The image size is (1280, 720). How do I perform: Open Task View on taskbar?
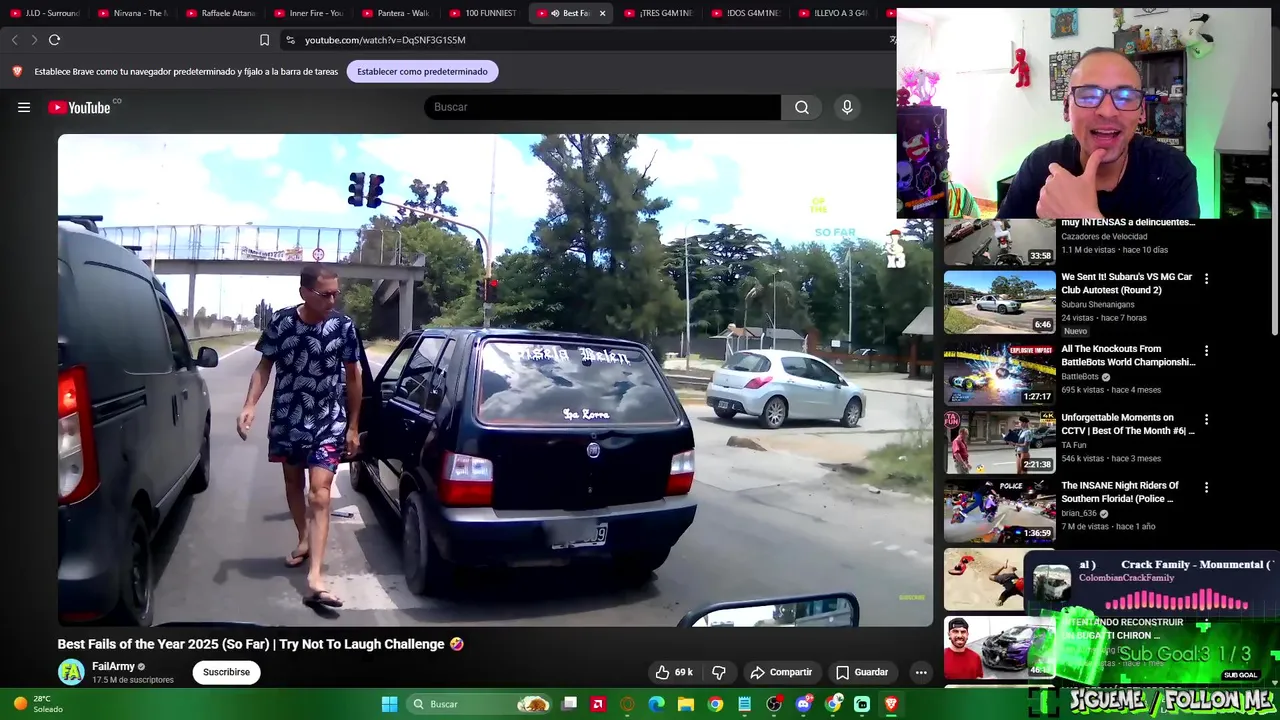tap(569, 704)
